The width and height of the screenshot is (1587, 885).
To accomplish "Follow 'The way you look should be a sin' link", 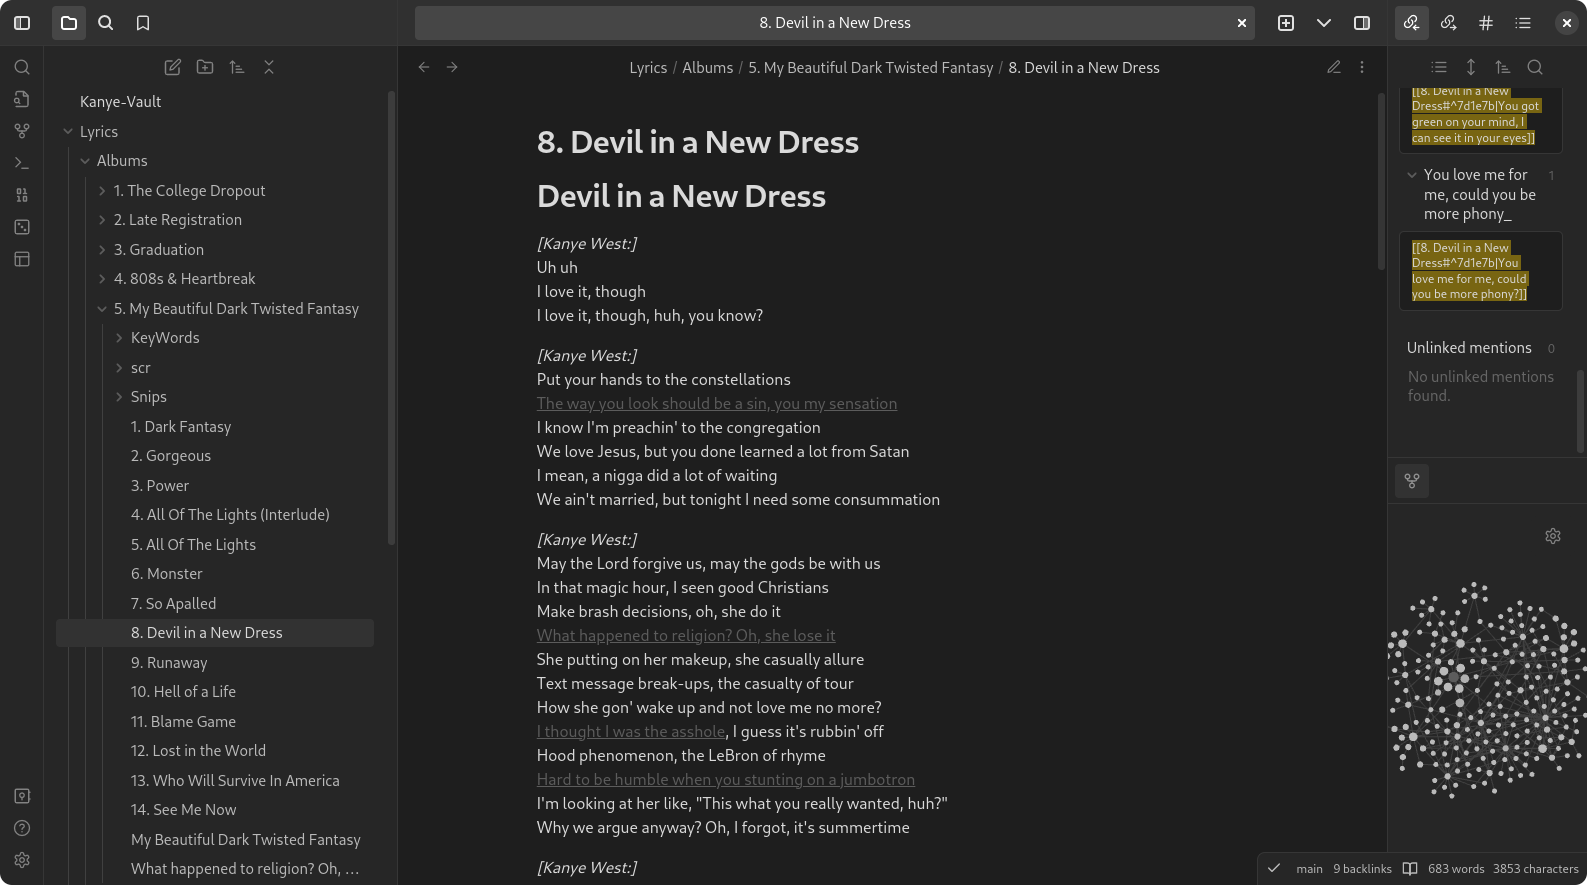I will (x=717, y=404).
